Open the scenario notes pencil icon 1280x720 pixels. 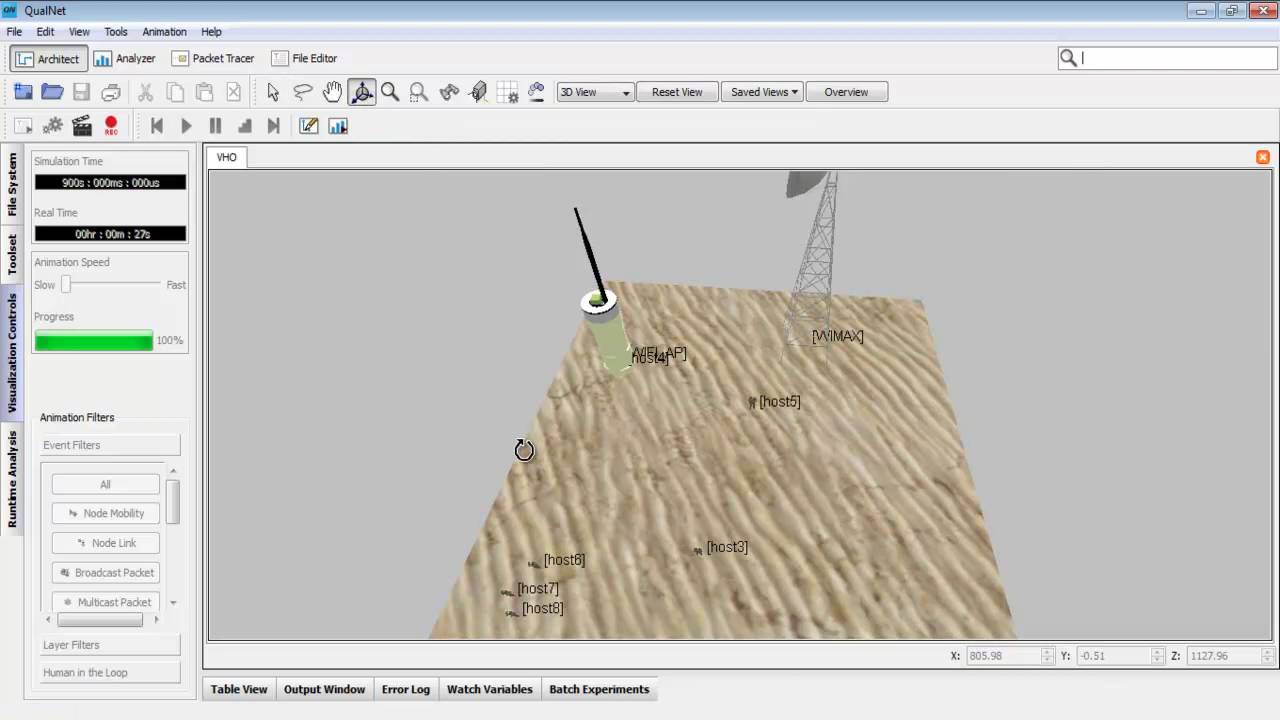(309, 126)
